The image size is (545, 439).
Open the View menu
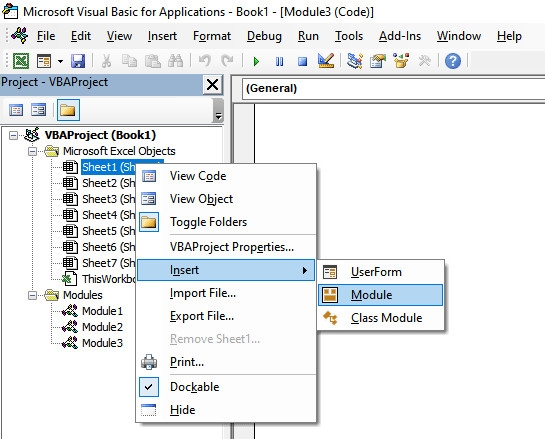pyautogui.click(x=119, y=36)
